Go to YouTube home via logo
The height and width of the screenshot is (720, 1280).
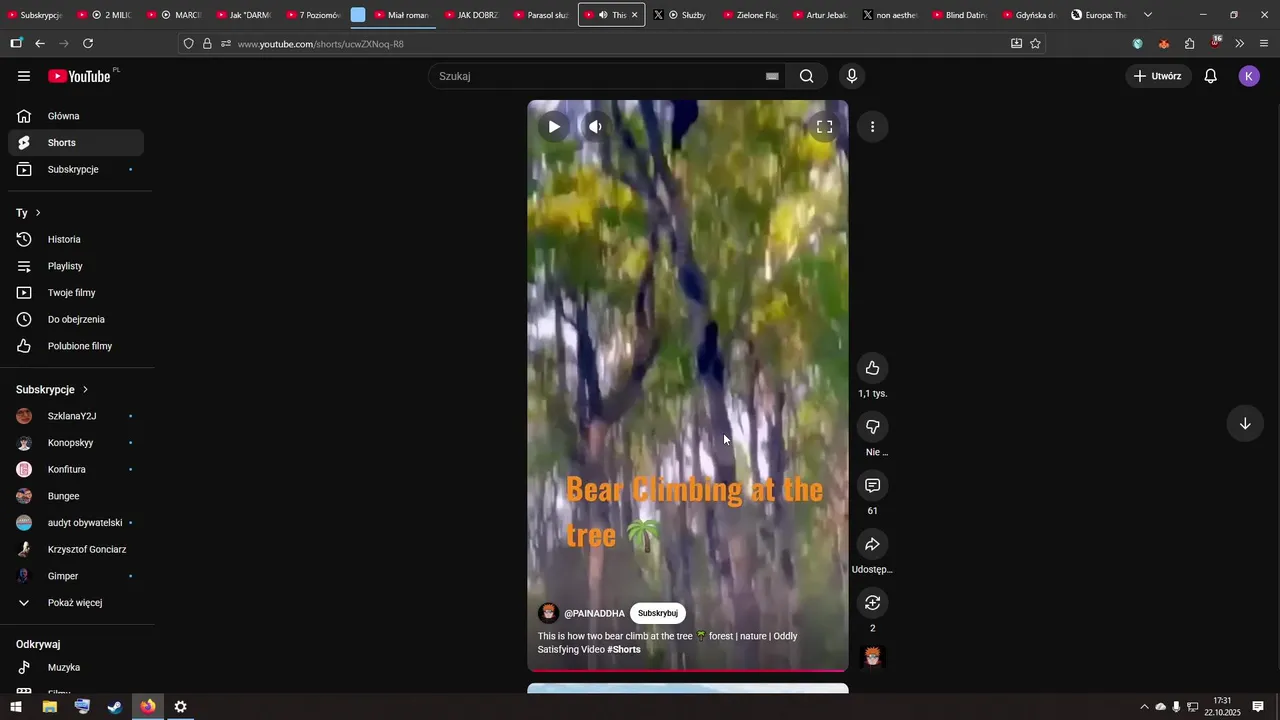click(x=79, y=76)
